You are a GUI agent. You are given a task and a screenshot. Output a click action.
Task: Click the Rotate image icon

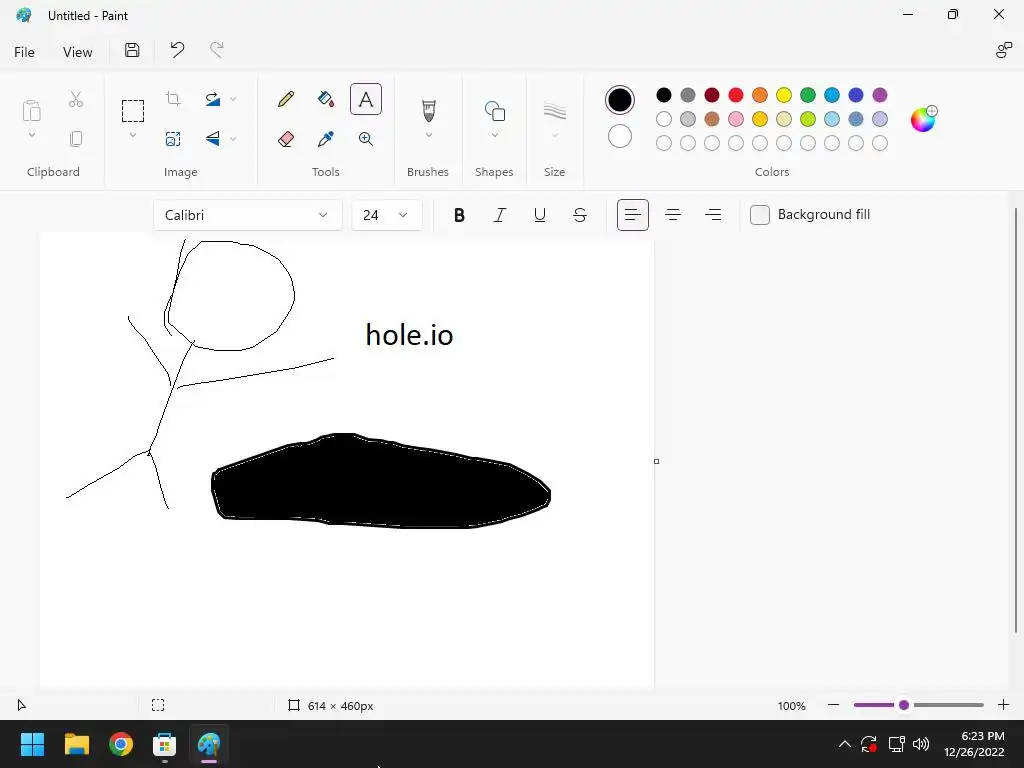(x=212, y=99)
